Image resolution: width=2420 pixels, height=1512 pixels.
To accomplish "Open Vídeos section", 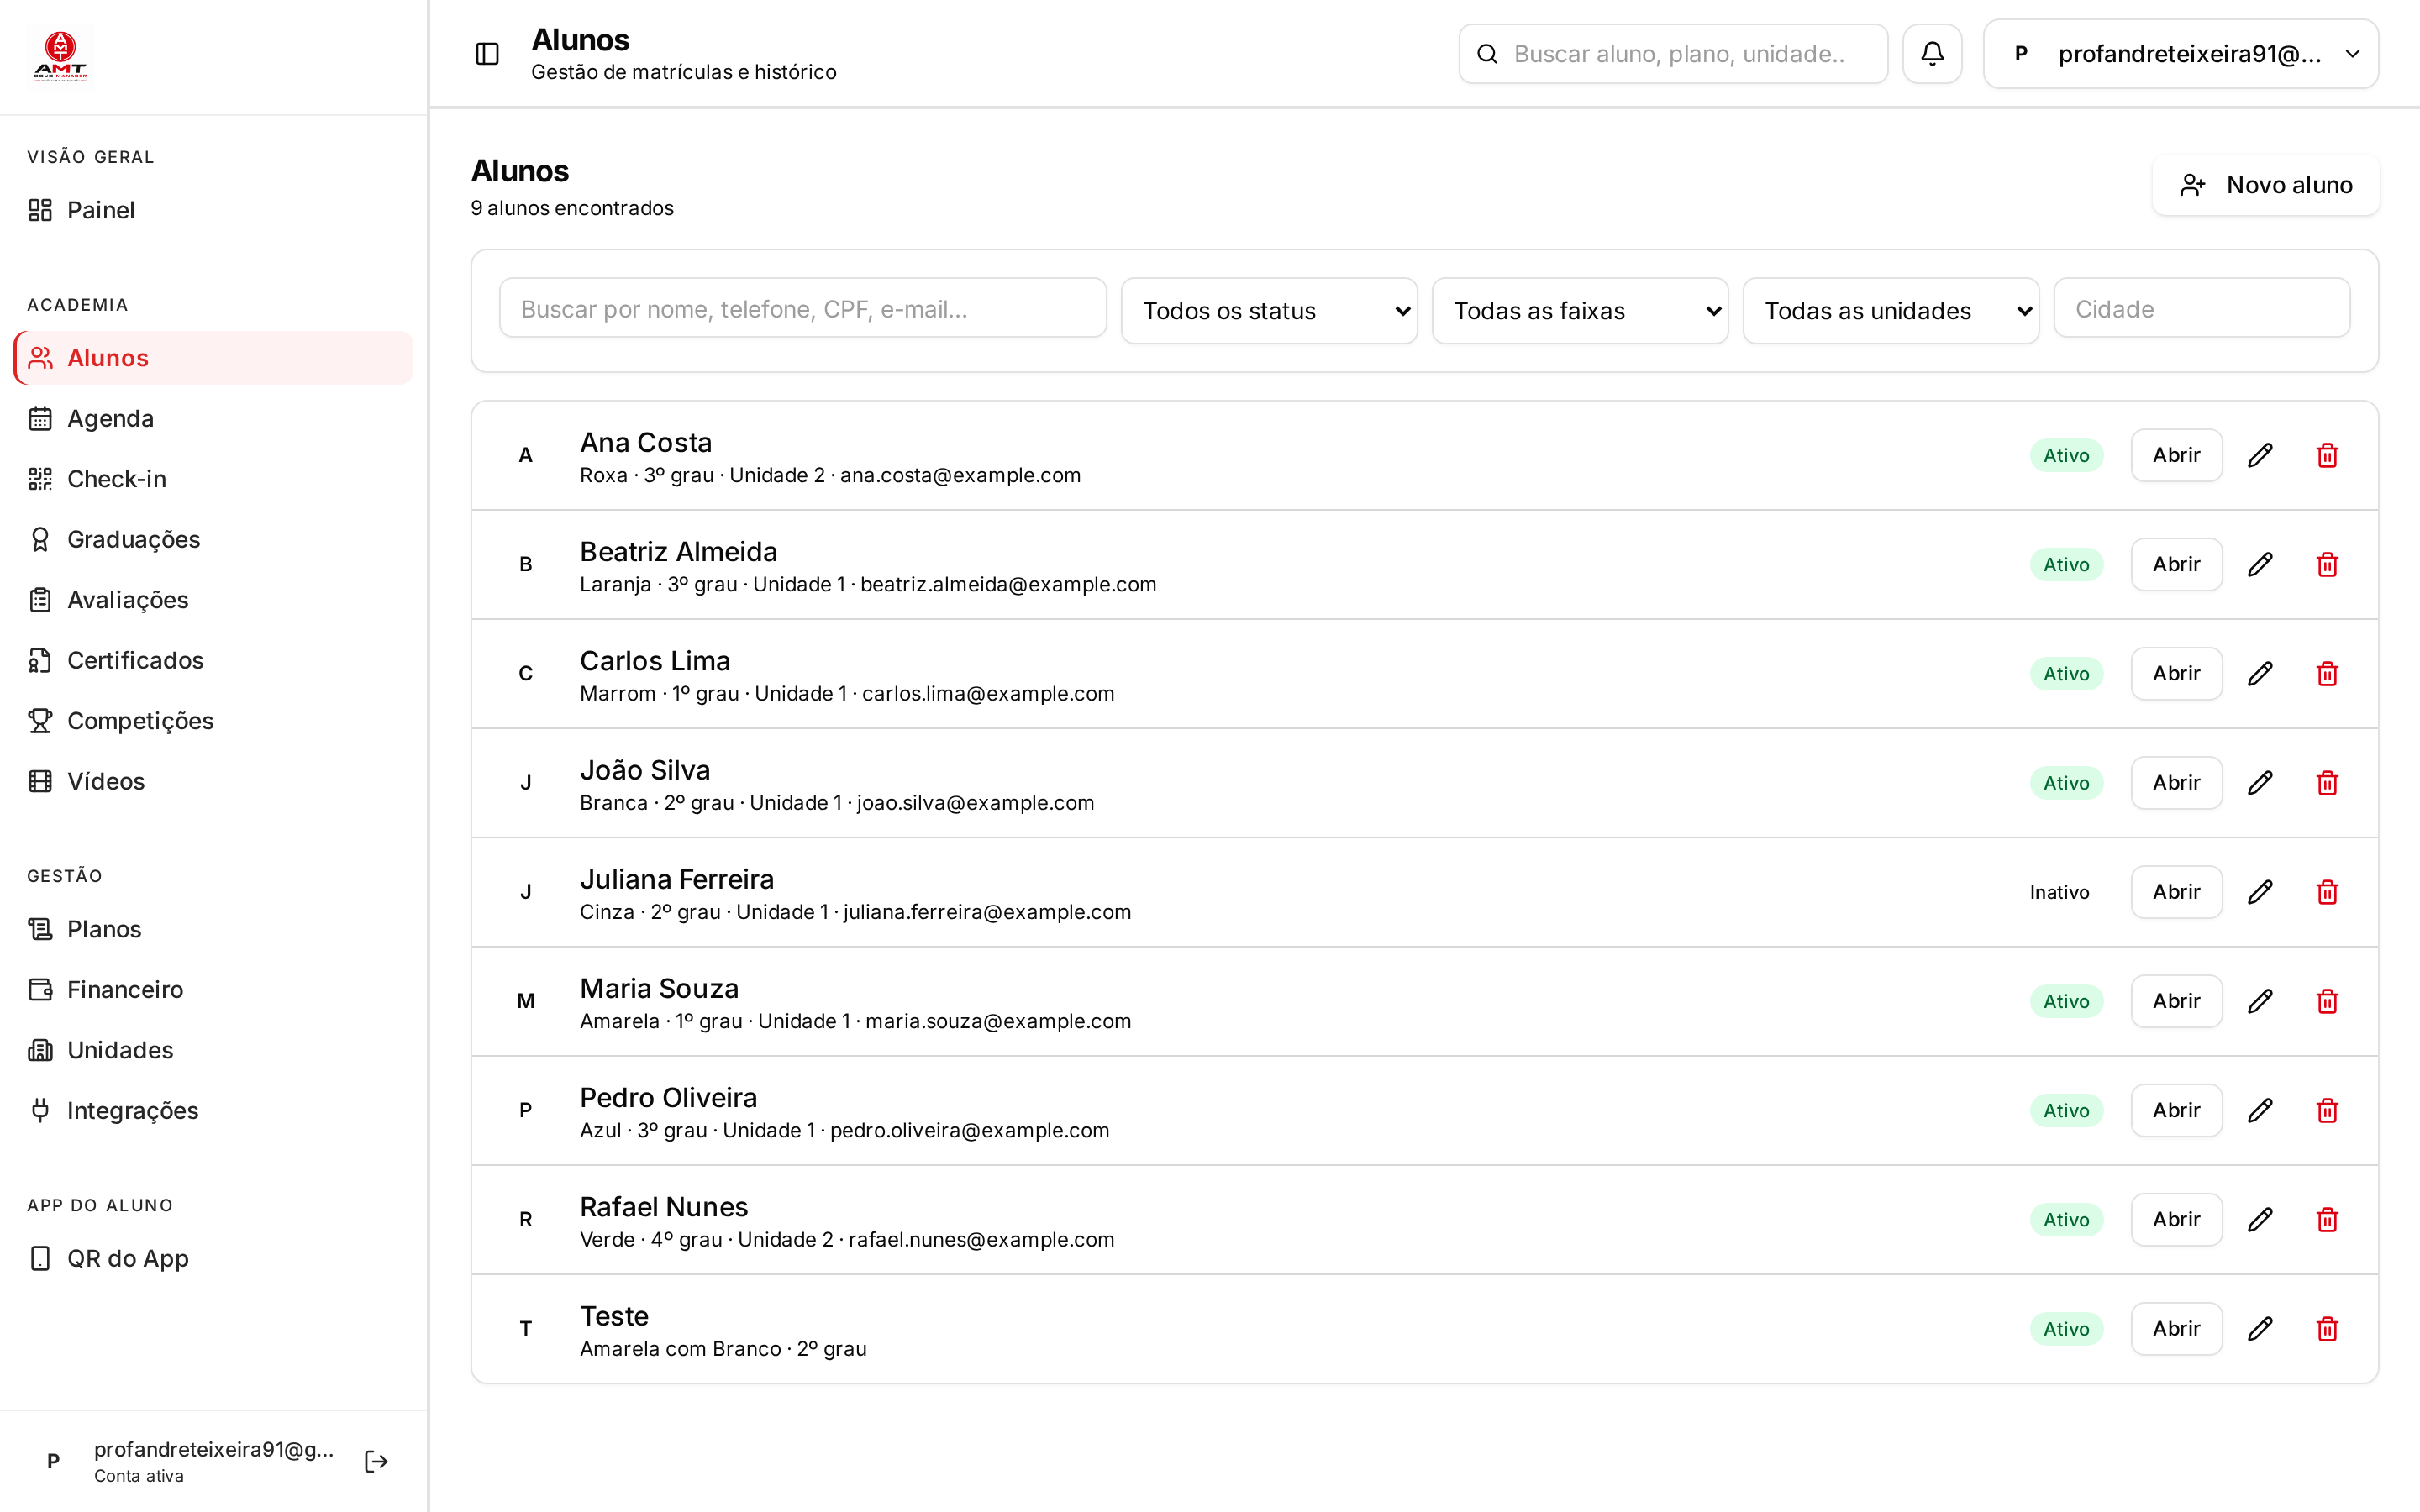I will [x=213, y=781].
